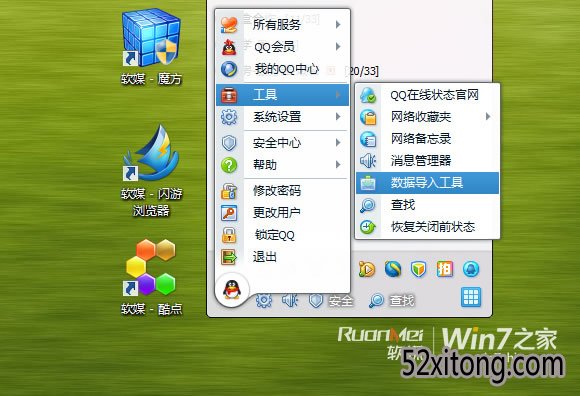The image size is (580, 396).
Task: Click the QQ penguin main menu button
Action: click(232, 290)
